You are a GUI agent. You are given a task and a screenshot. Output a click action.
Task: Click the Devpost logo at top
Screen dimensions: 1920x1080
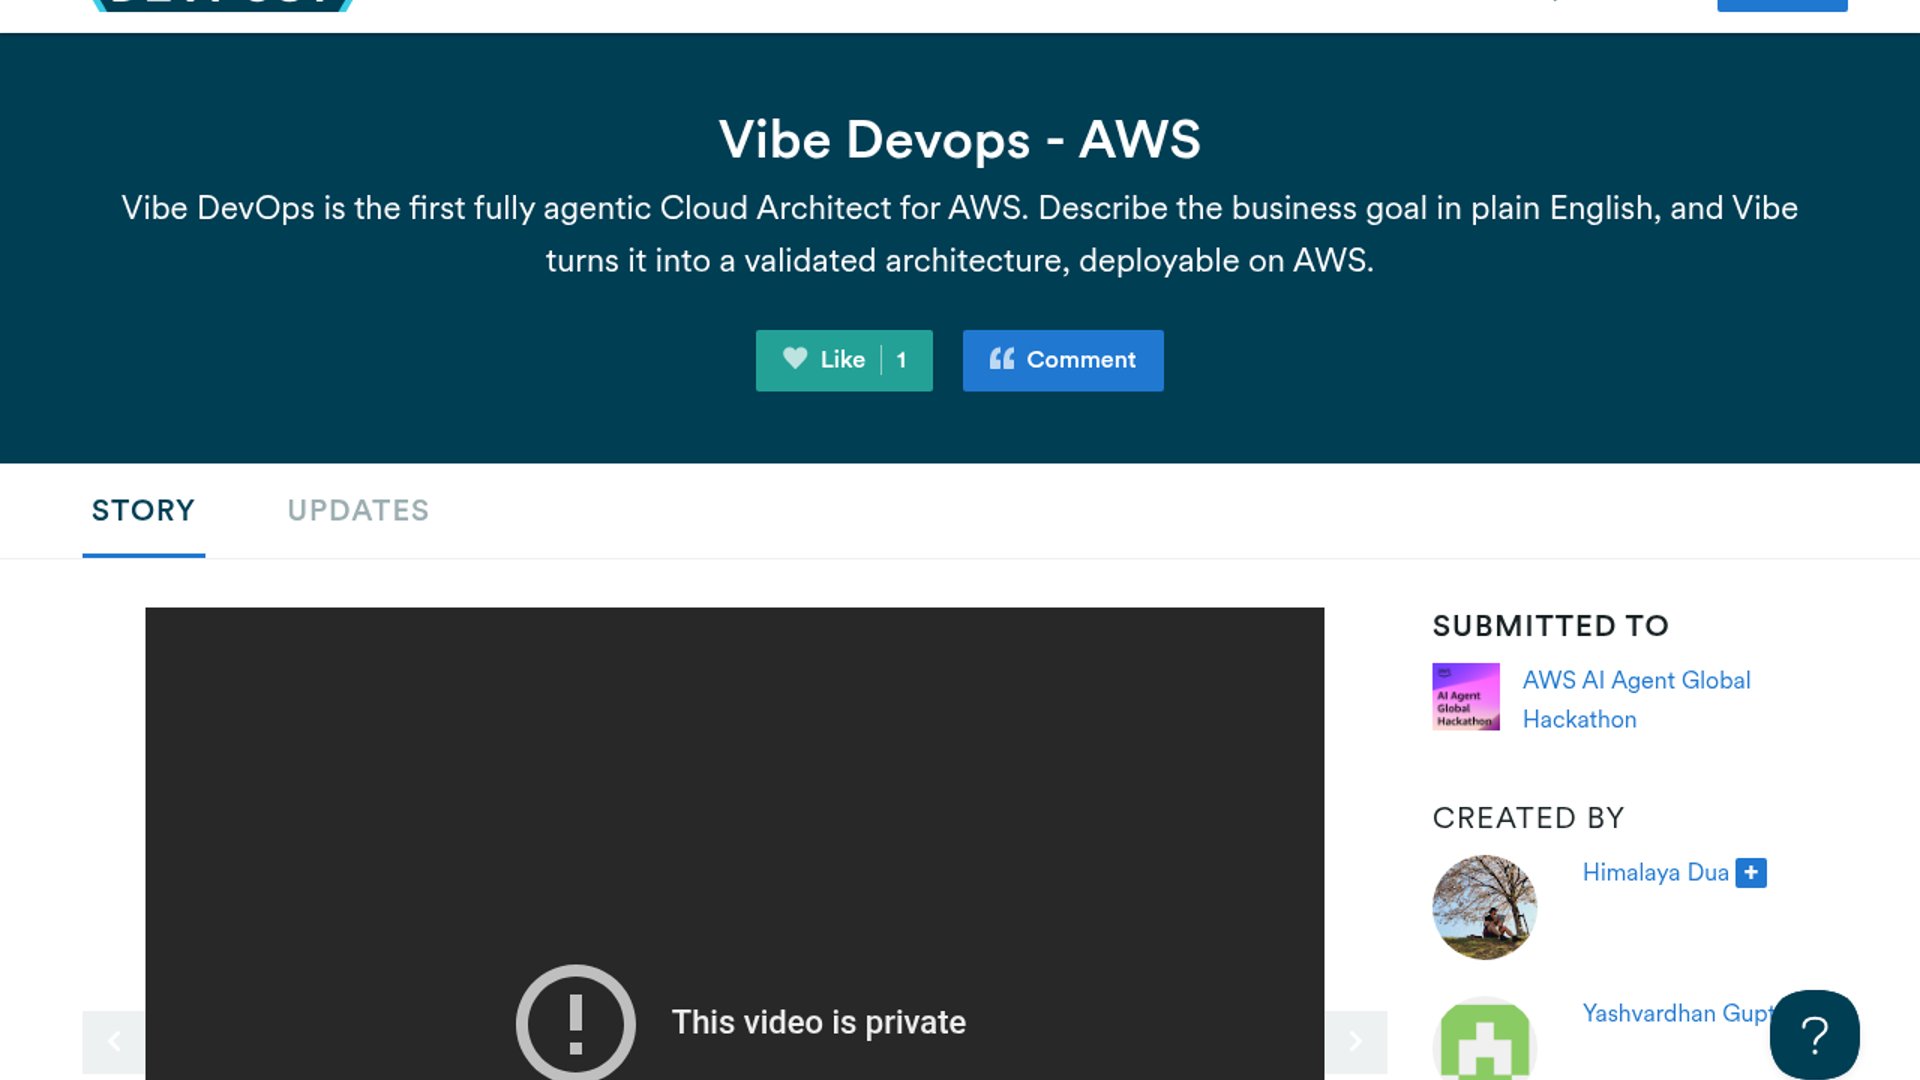222,5
